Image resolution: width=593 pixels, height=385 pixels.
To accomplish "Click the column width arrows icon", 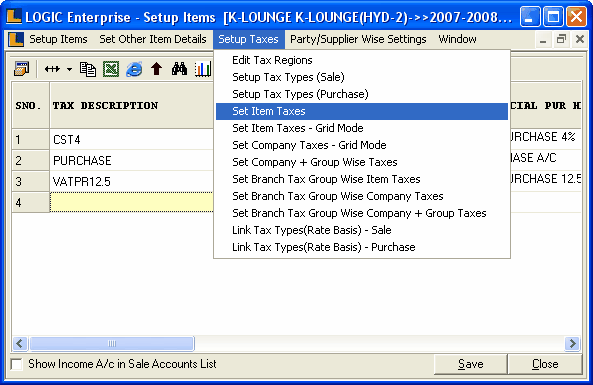I will (x=52, y=69).
